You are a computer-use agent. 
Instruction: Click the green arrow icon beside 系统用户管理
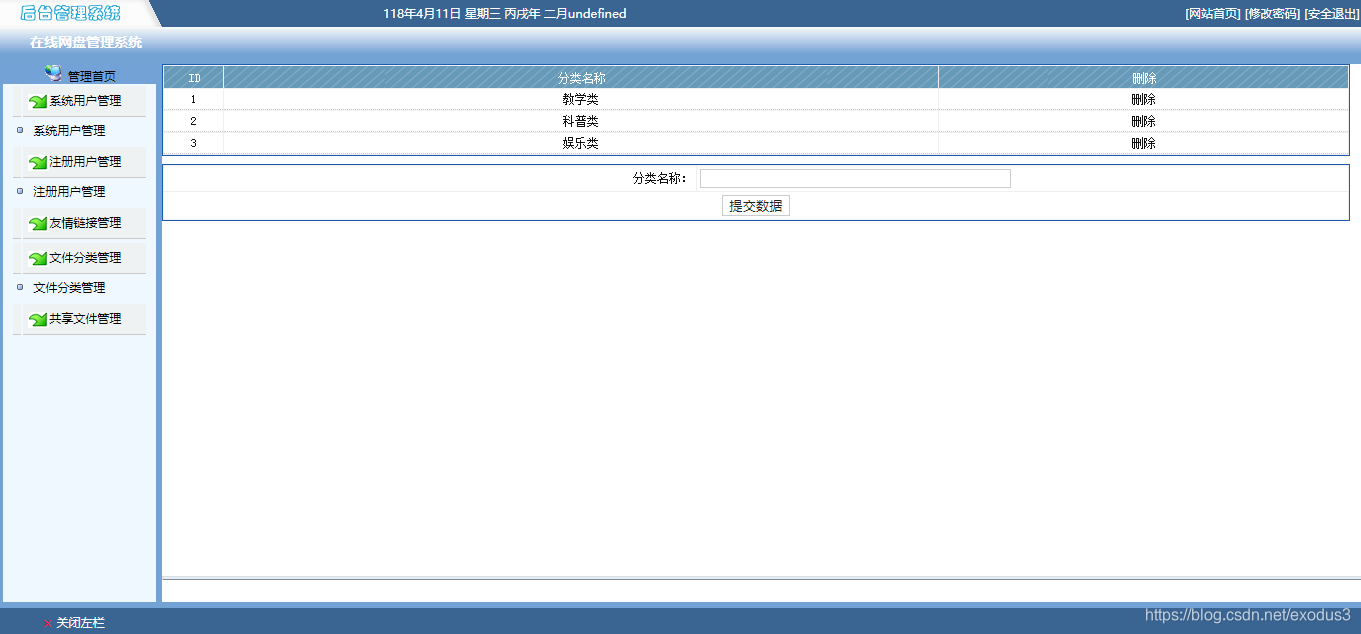(x=38, y=101)
